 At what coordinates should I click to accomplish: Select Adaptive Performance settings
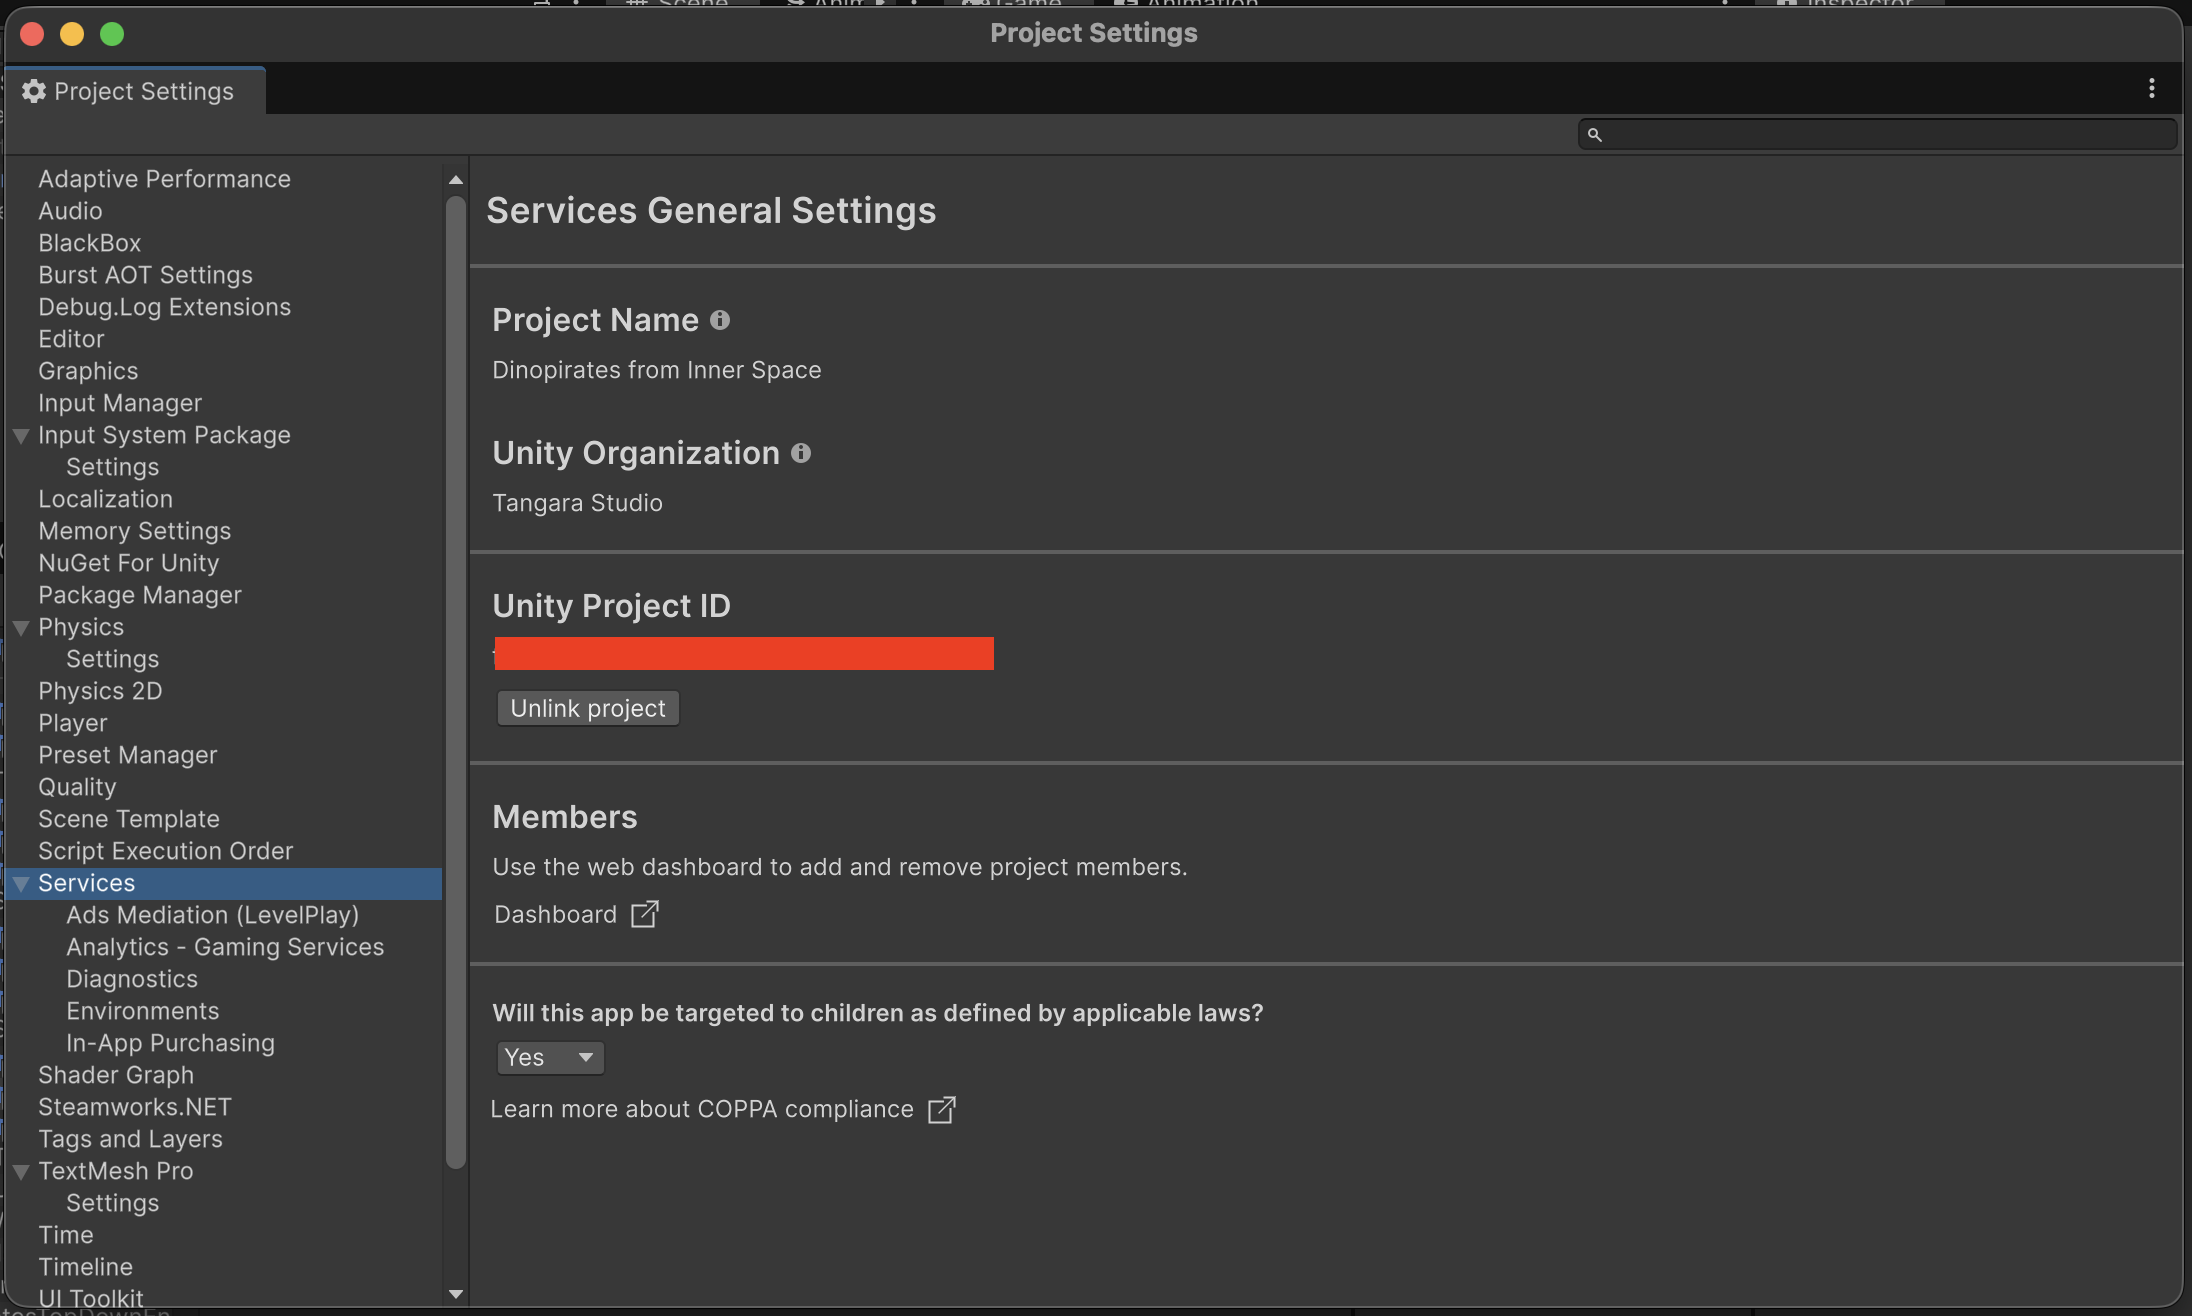point(164,179)
